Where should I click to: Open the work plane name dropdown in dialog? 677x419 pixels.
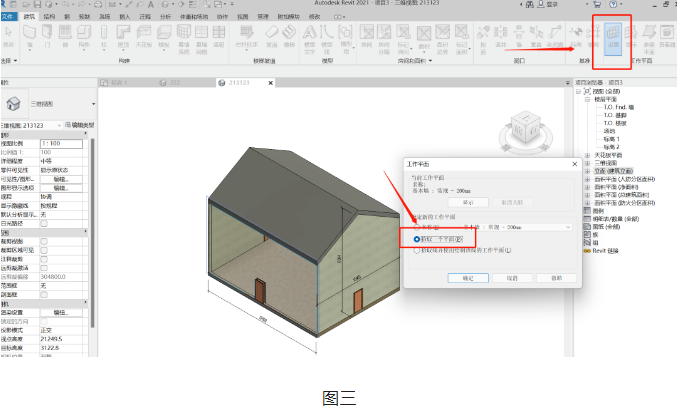(x=568, y=227)
